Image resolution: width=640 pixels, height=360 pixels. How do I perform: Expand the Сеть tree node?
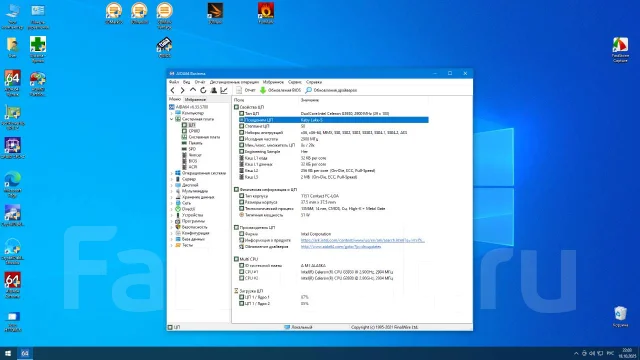coord(171,203)
